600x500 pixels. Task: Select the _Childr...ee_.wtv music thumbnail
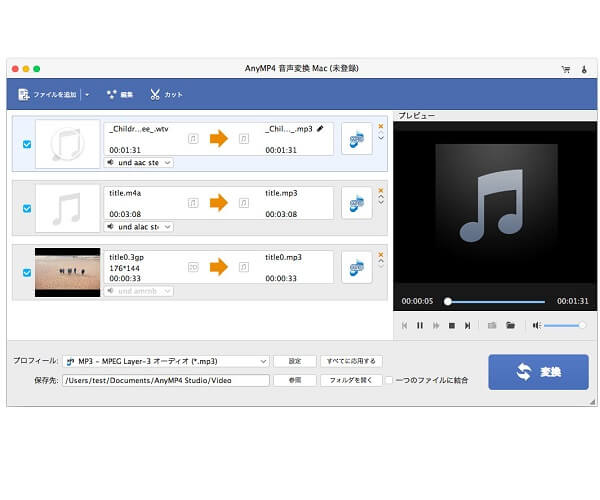(67, 144)
